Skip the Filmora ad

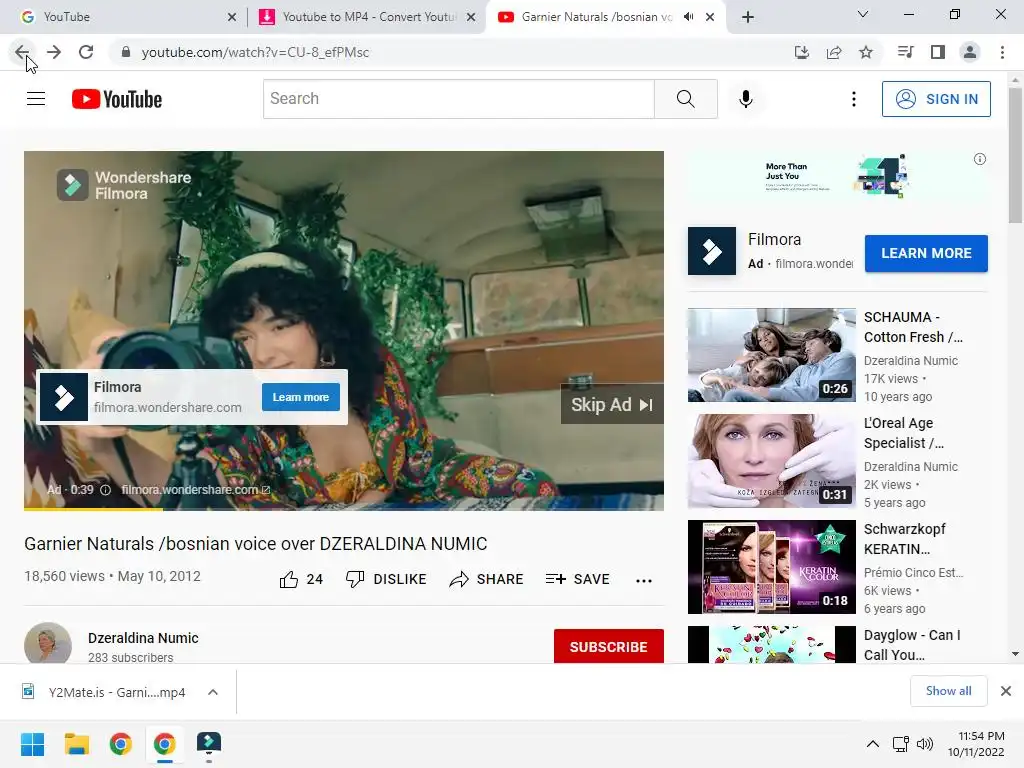[x=612, y=405]
